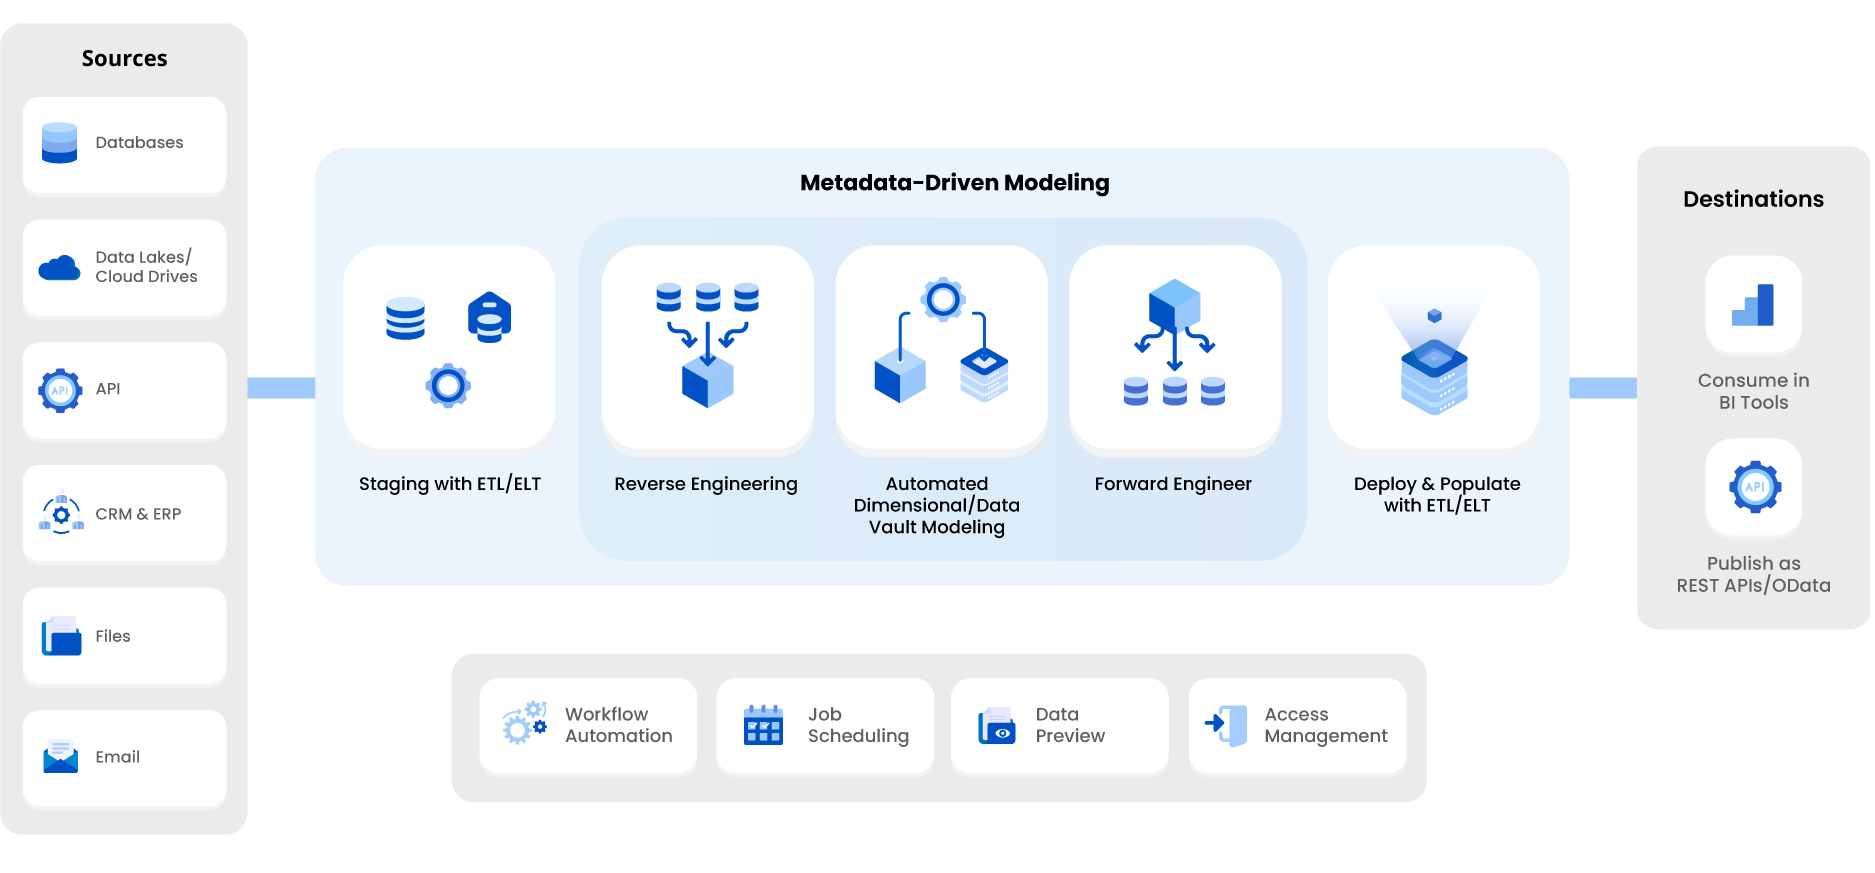The image size is (1875, 873).
Task: Click the Email envelope icon
Action: (x=61, y=757)
